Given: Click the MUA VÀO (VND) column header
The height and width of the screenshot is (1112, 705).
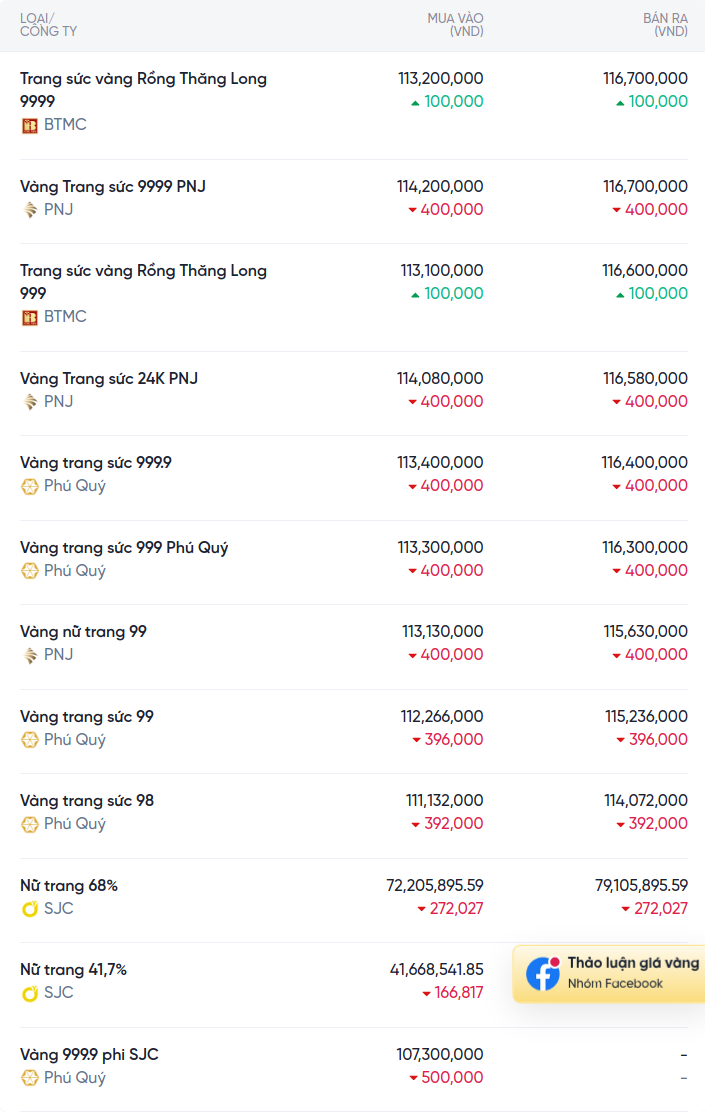Looking at the screenshot, I should (455, 25).
